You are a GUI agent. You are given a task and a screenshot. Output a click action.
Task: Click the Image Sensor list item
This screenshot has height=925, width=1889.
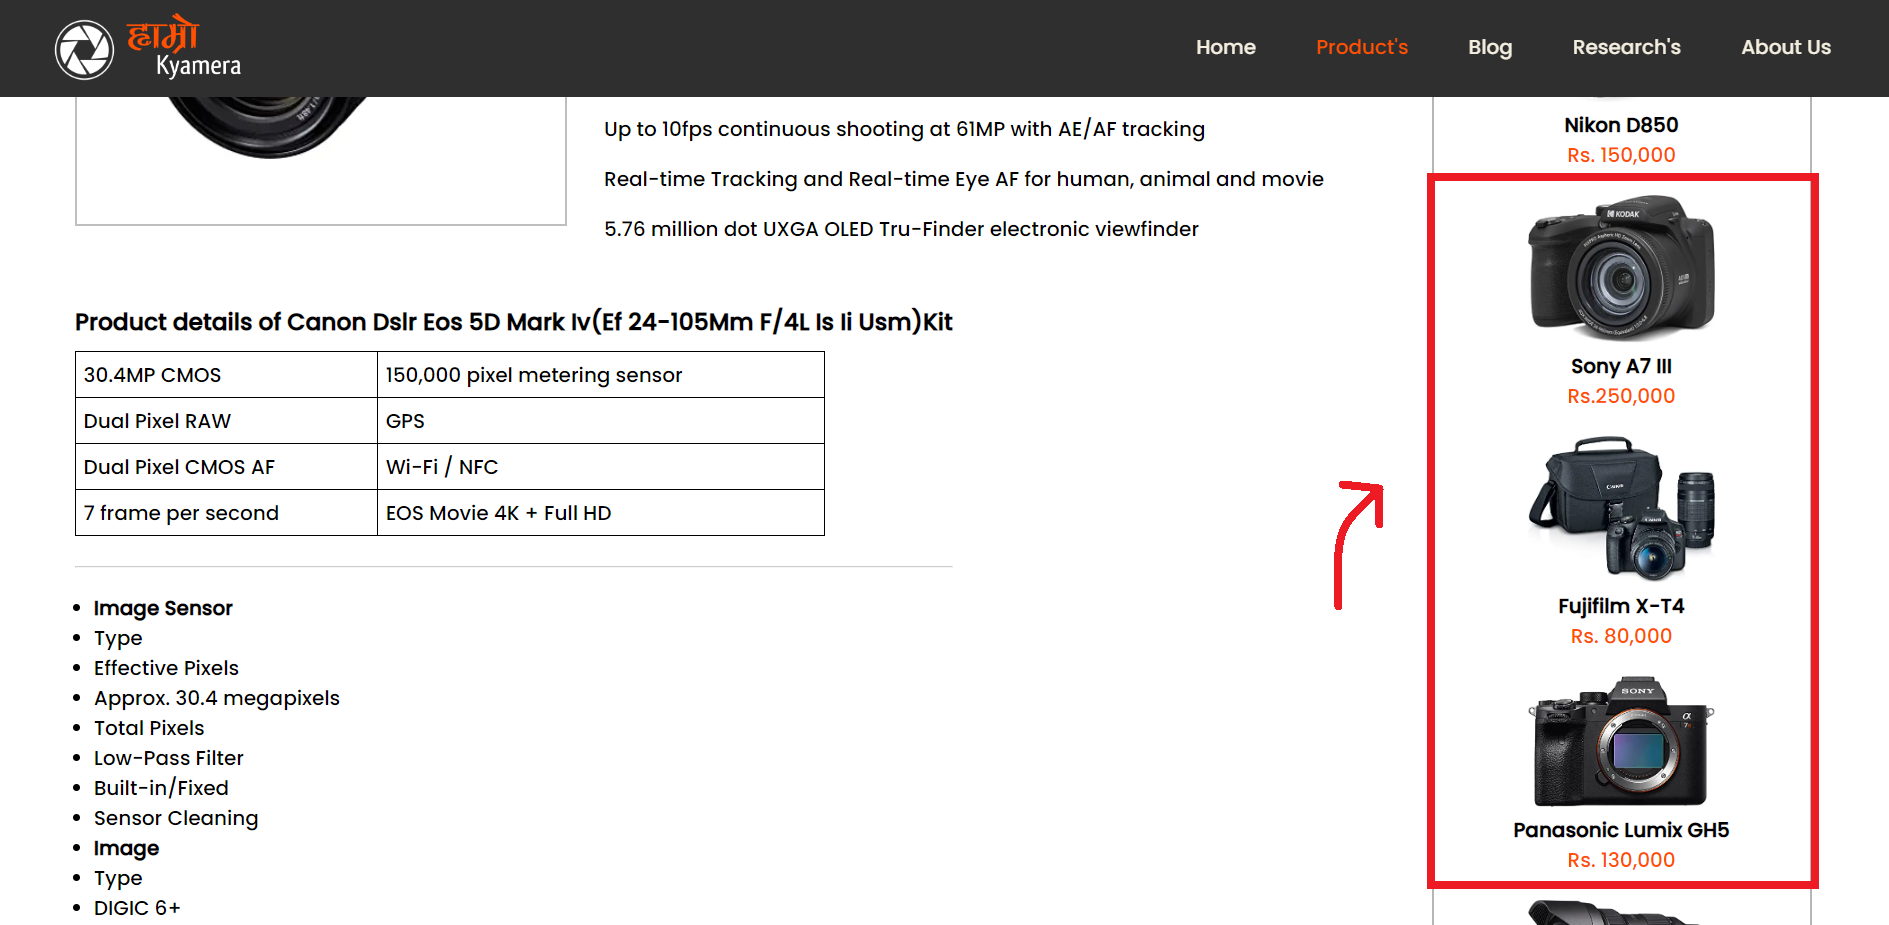click(163, 608)
